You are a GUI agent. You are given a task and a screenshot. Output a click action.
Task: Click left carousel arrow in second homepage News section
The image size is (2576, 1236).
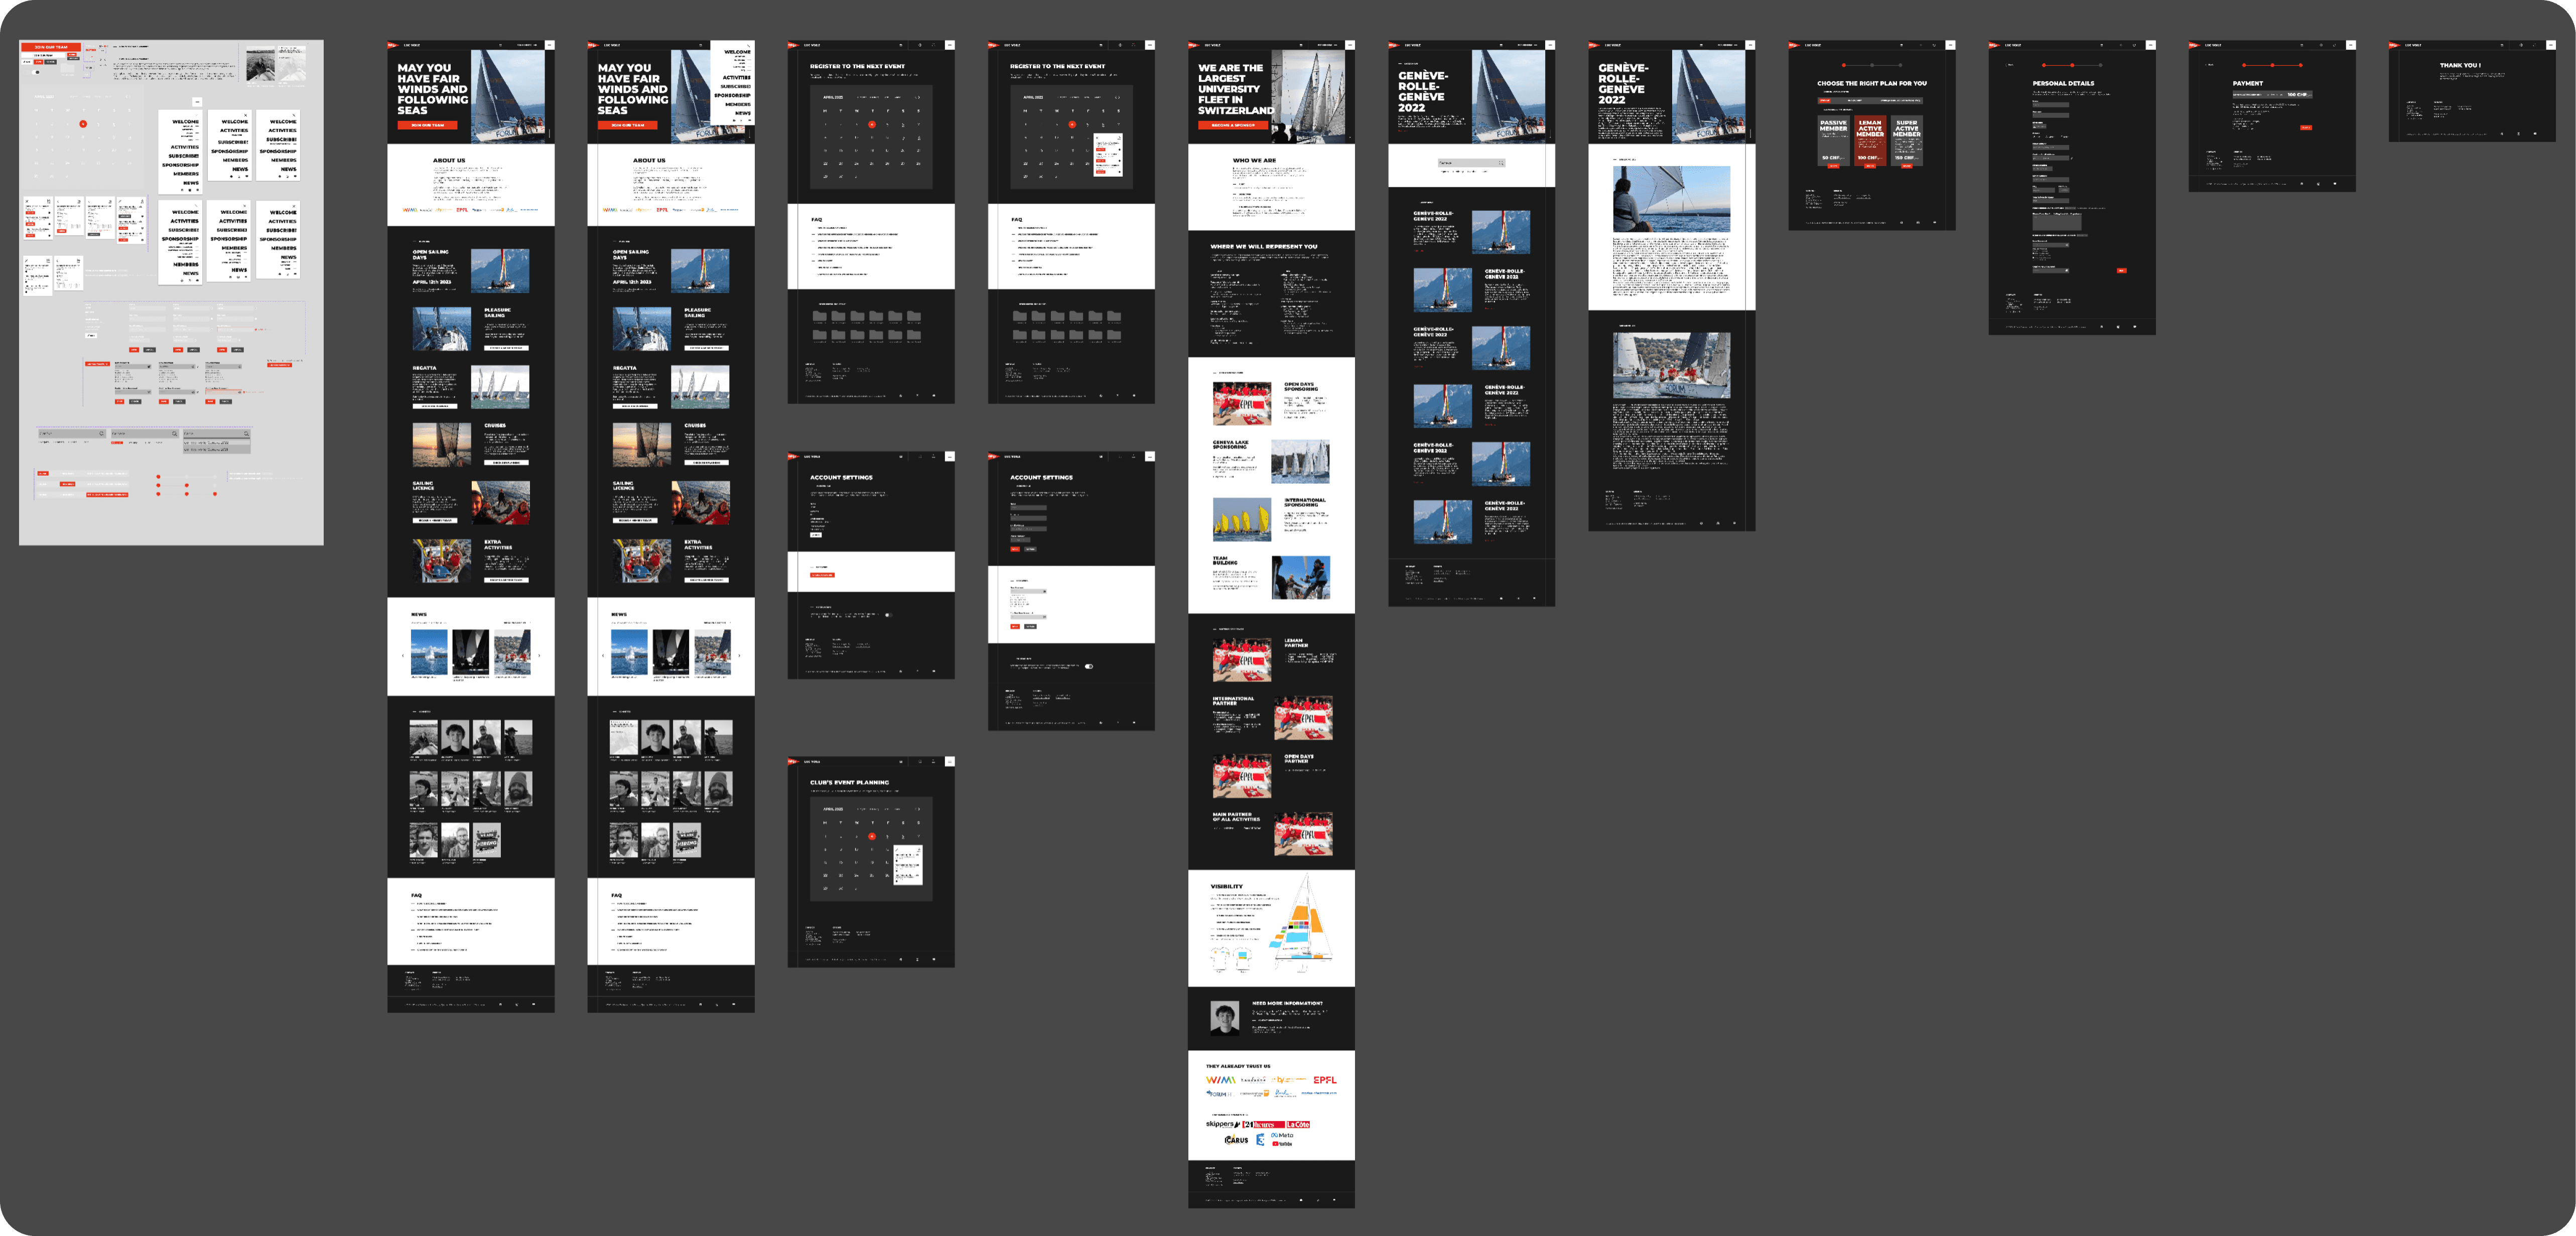(x=603, y=656)
